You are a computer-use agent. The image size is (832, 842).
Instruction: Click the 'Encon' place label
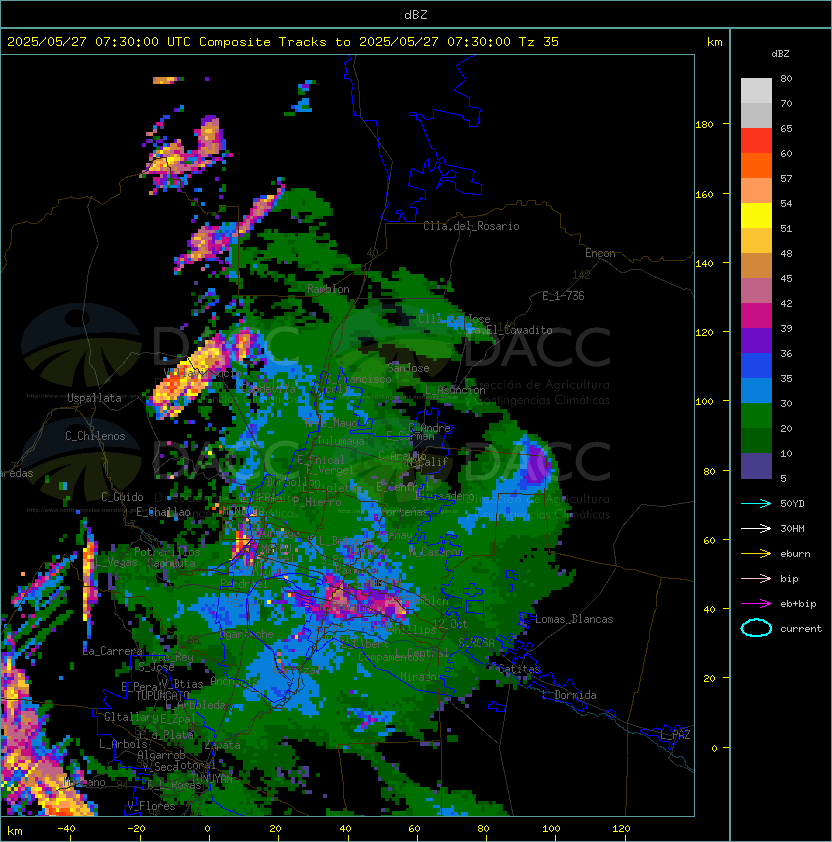tap(600, 253)
